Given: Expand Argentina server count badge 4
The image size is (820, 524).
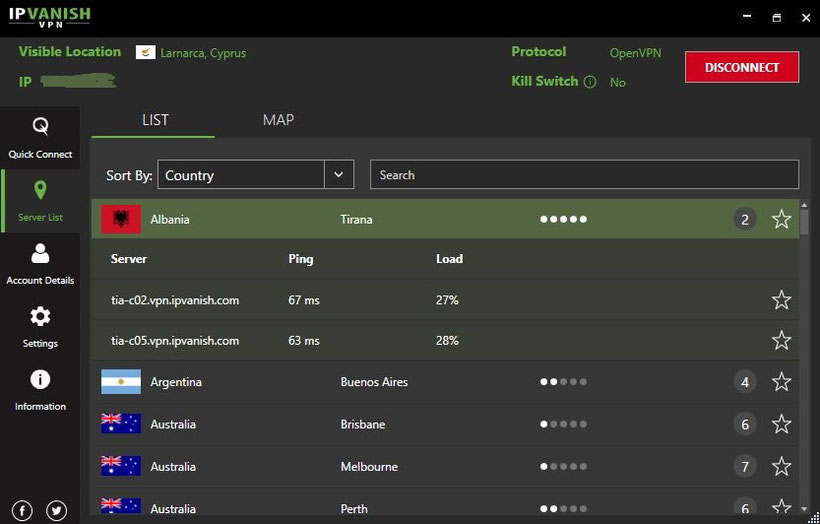Looking at the screenshot, I should 745,382.
